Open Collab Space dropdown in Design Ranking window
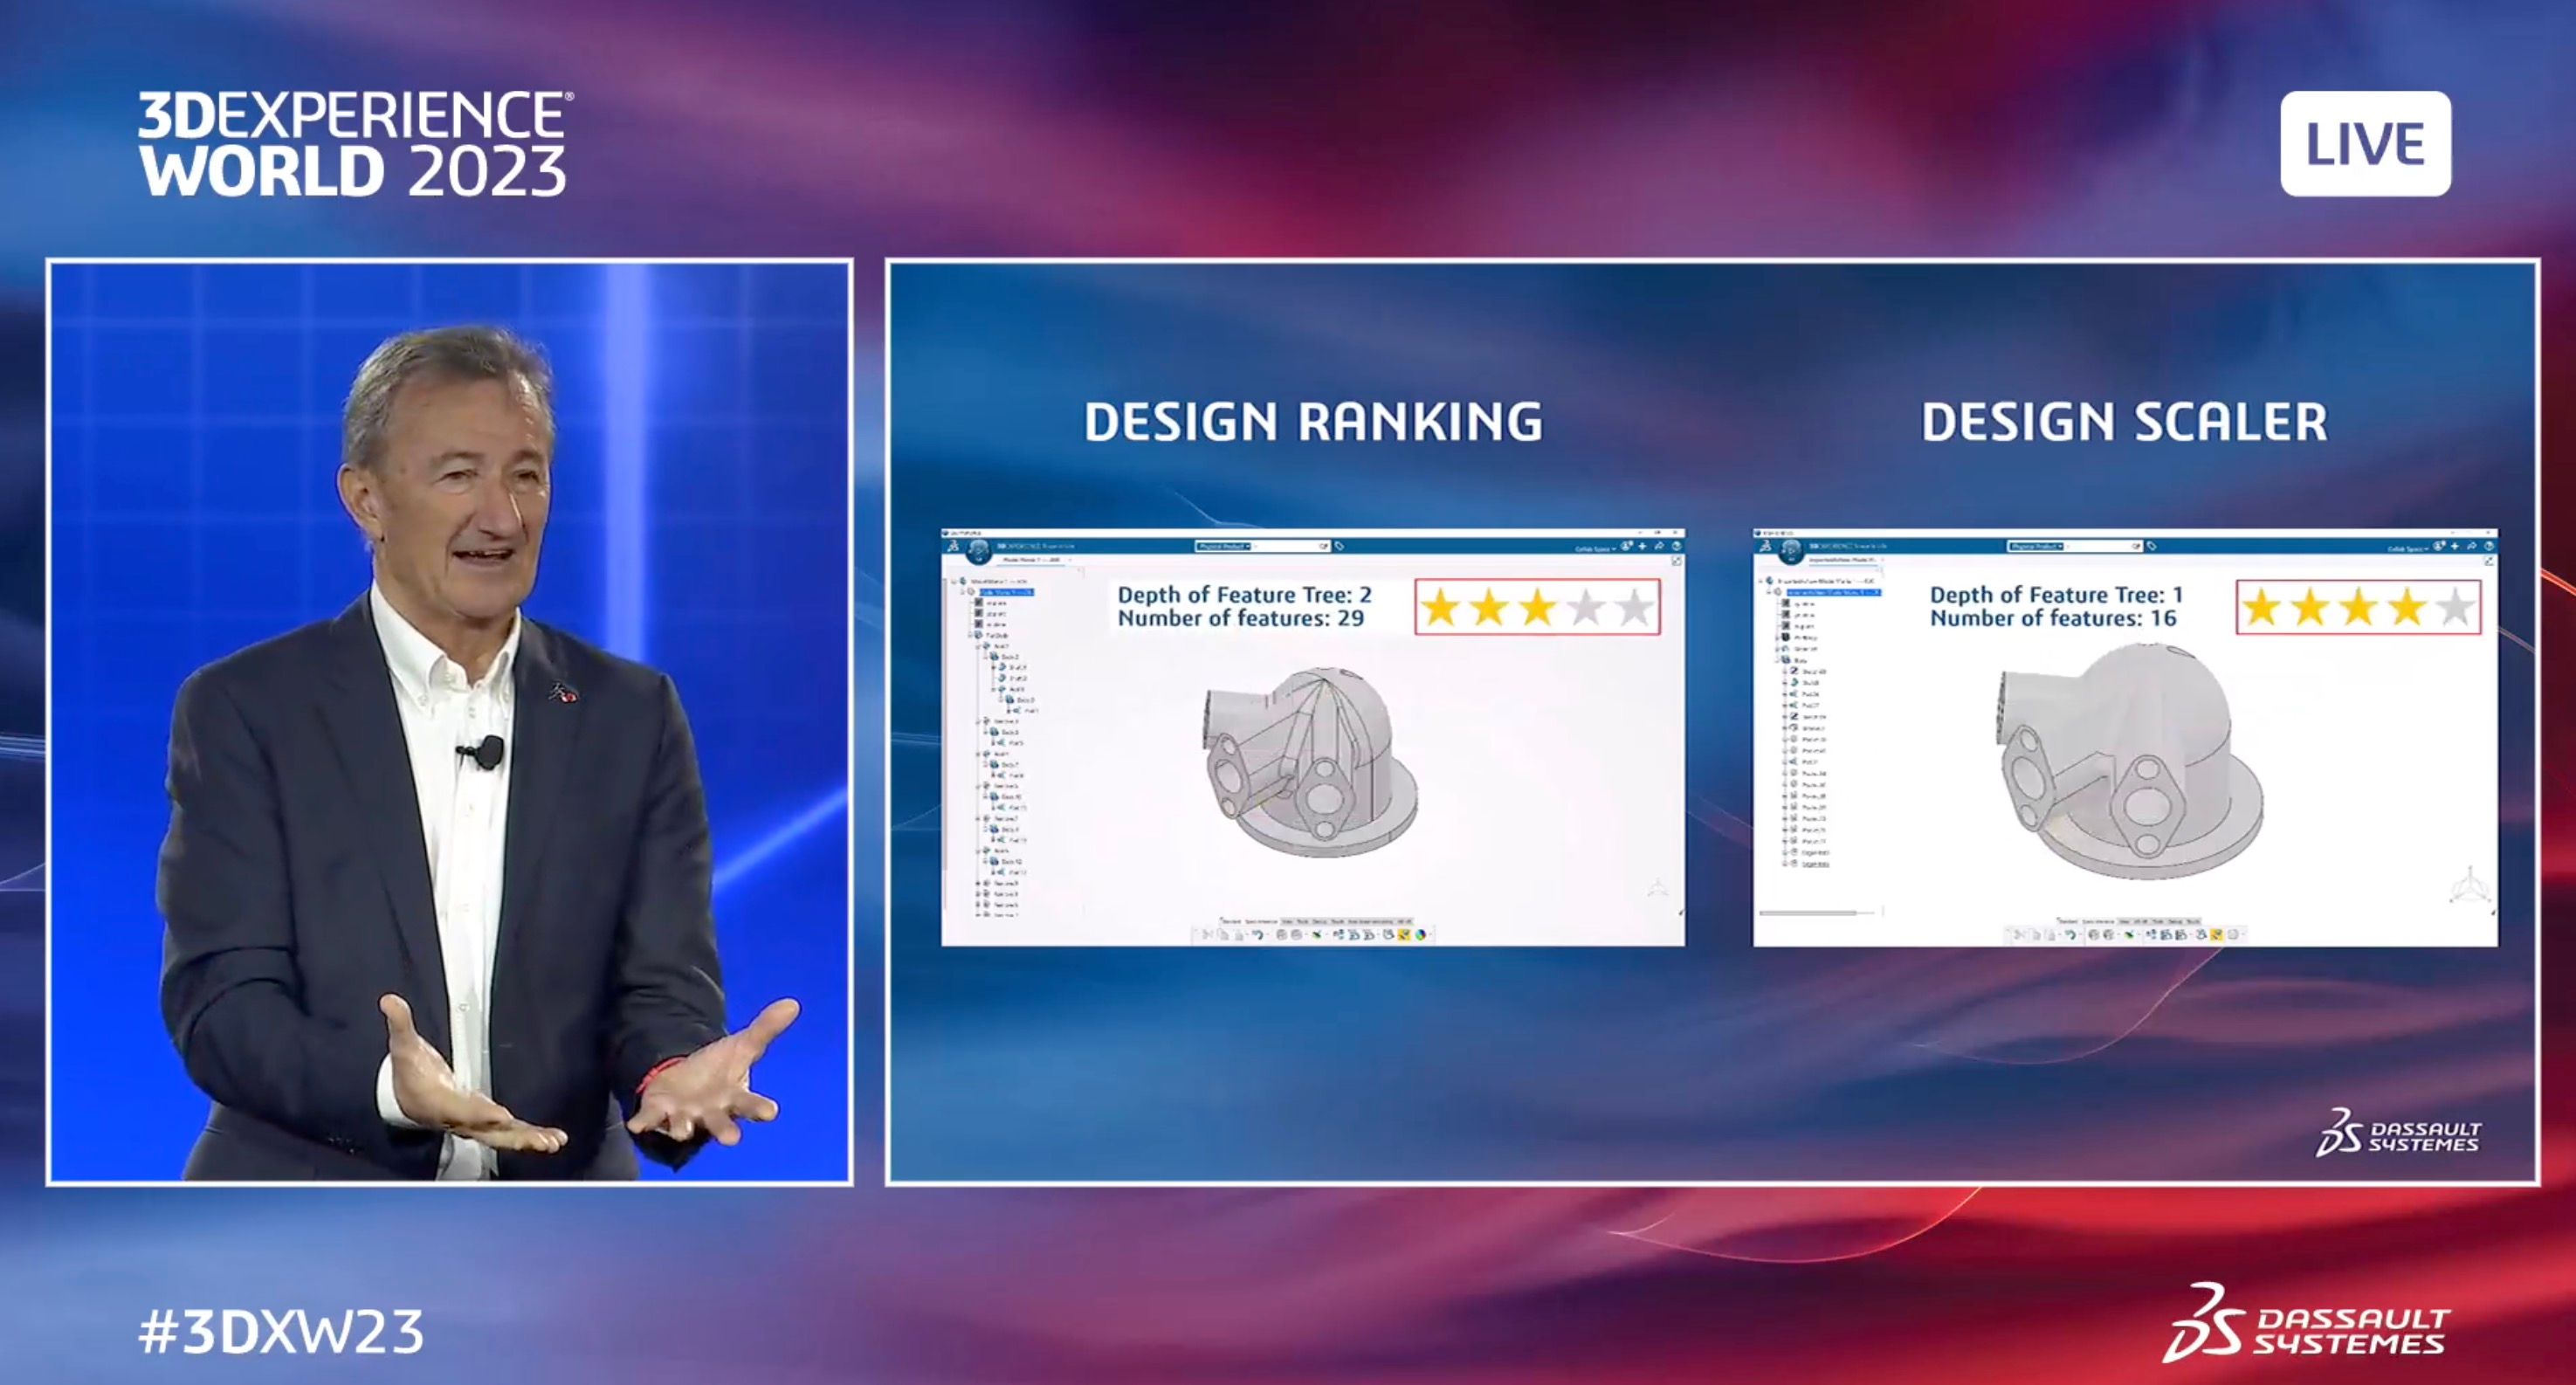The height and width of the screenshot is (1385, 2576). click(1595, 549)
